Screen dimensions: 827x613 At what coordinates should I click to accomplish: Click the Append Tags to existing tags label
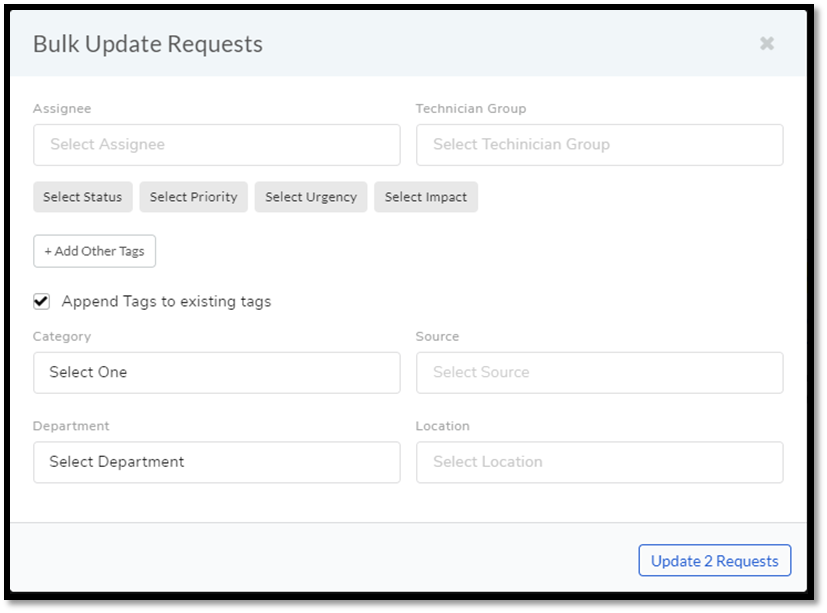tap(166, 301)
